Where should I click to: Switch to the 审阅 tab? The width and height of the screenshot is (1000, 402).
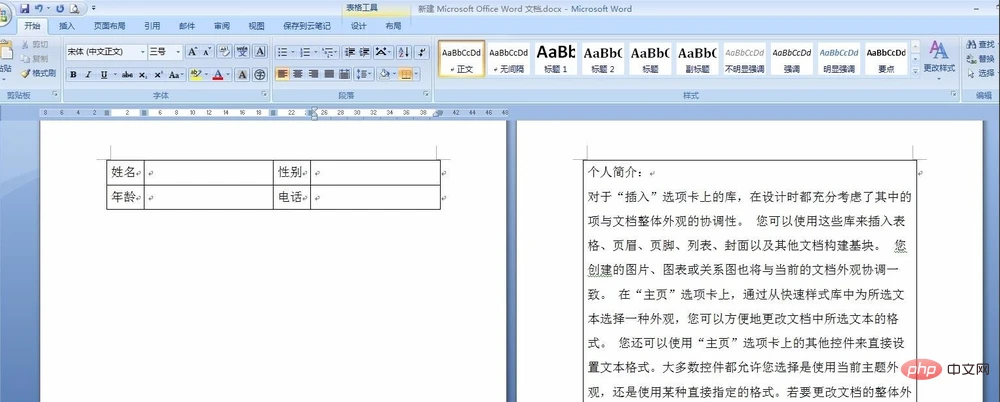pos(221,26)
